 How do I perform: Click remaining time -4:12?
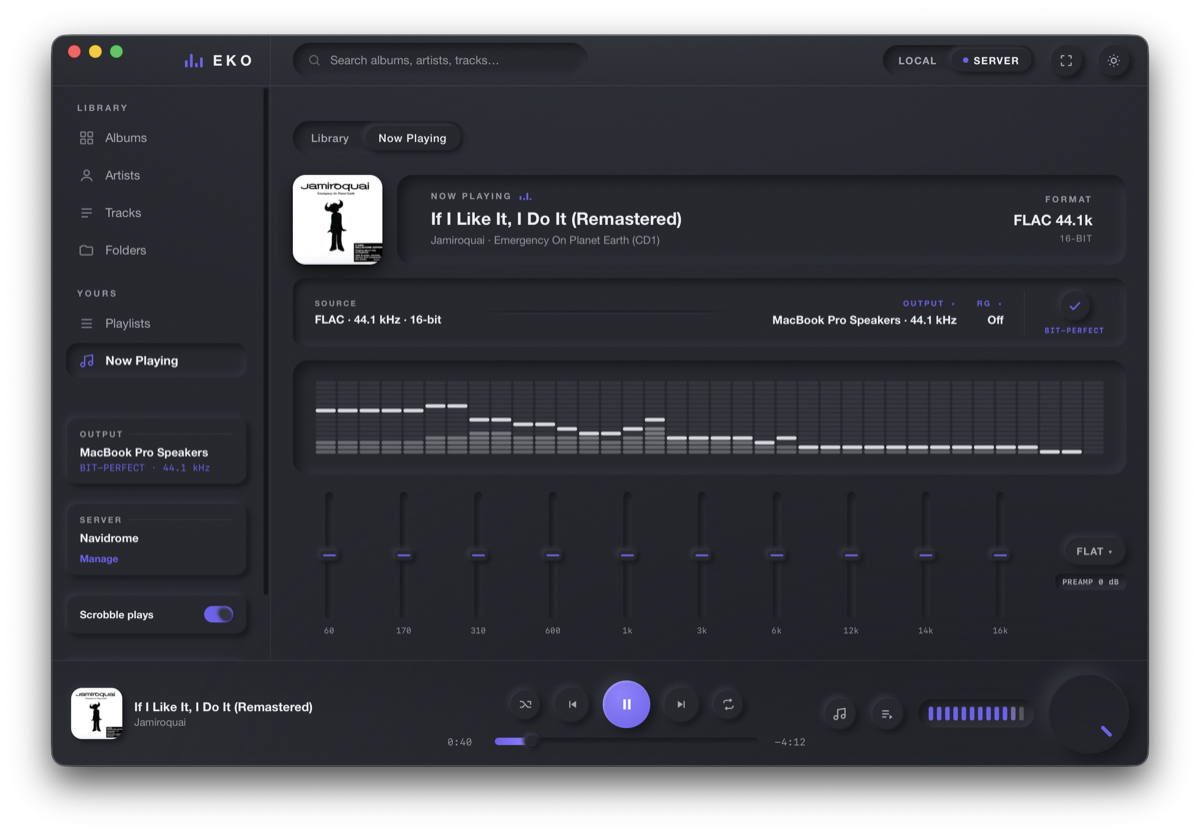pos(790,742)
